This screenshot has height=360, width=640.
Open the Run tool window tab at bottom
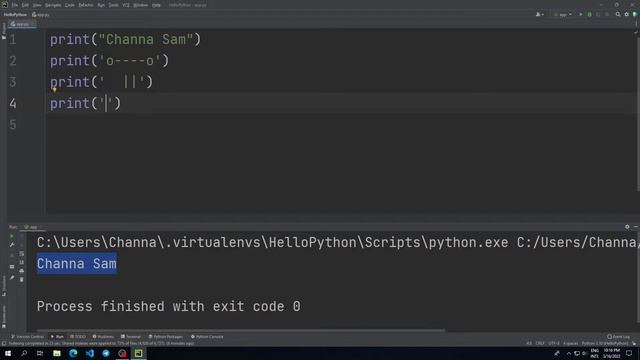(57, 337)
